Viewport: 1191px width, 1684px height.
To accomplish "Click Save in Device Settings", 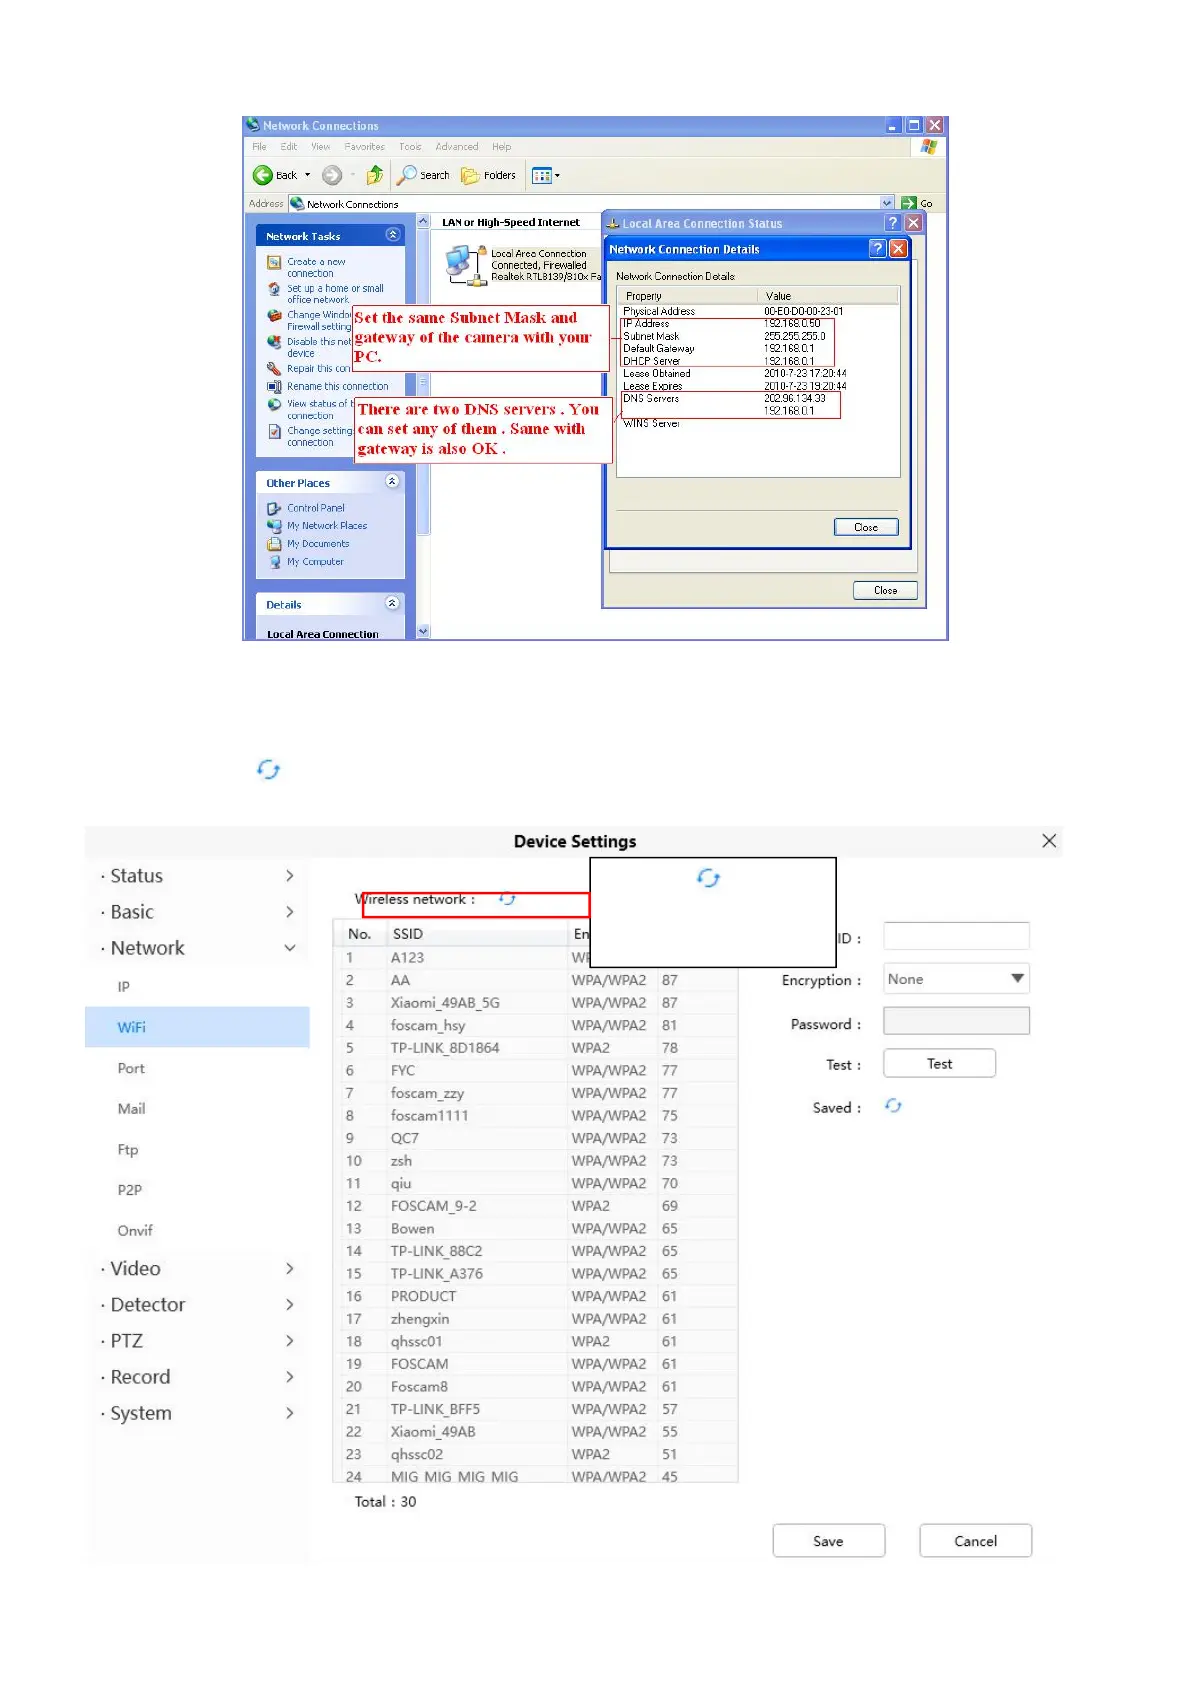I will (828, 1541).
